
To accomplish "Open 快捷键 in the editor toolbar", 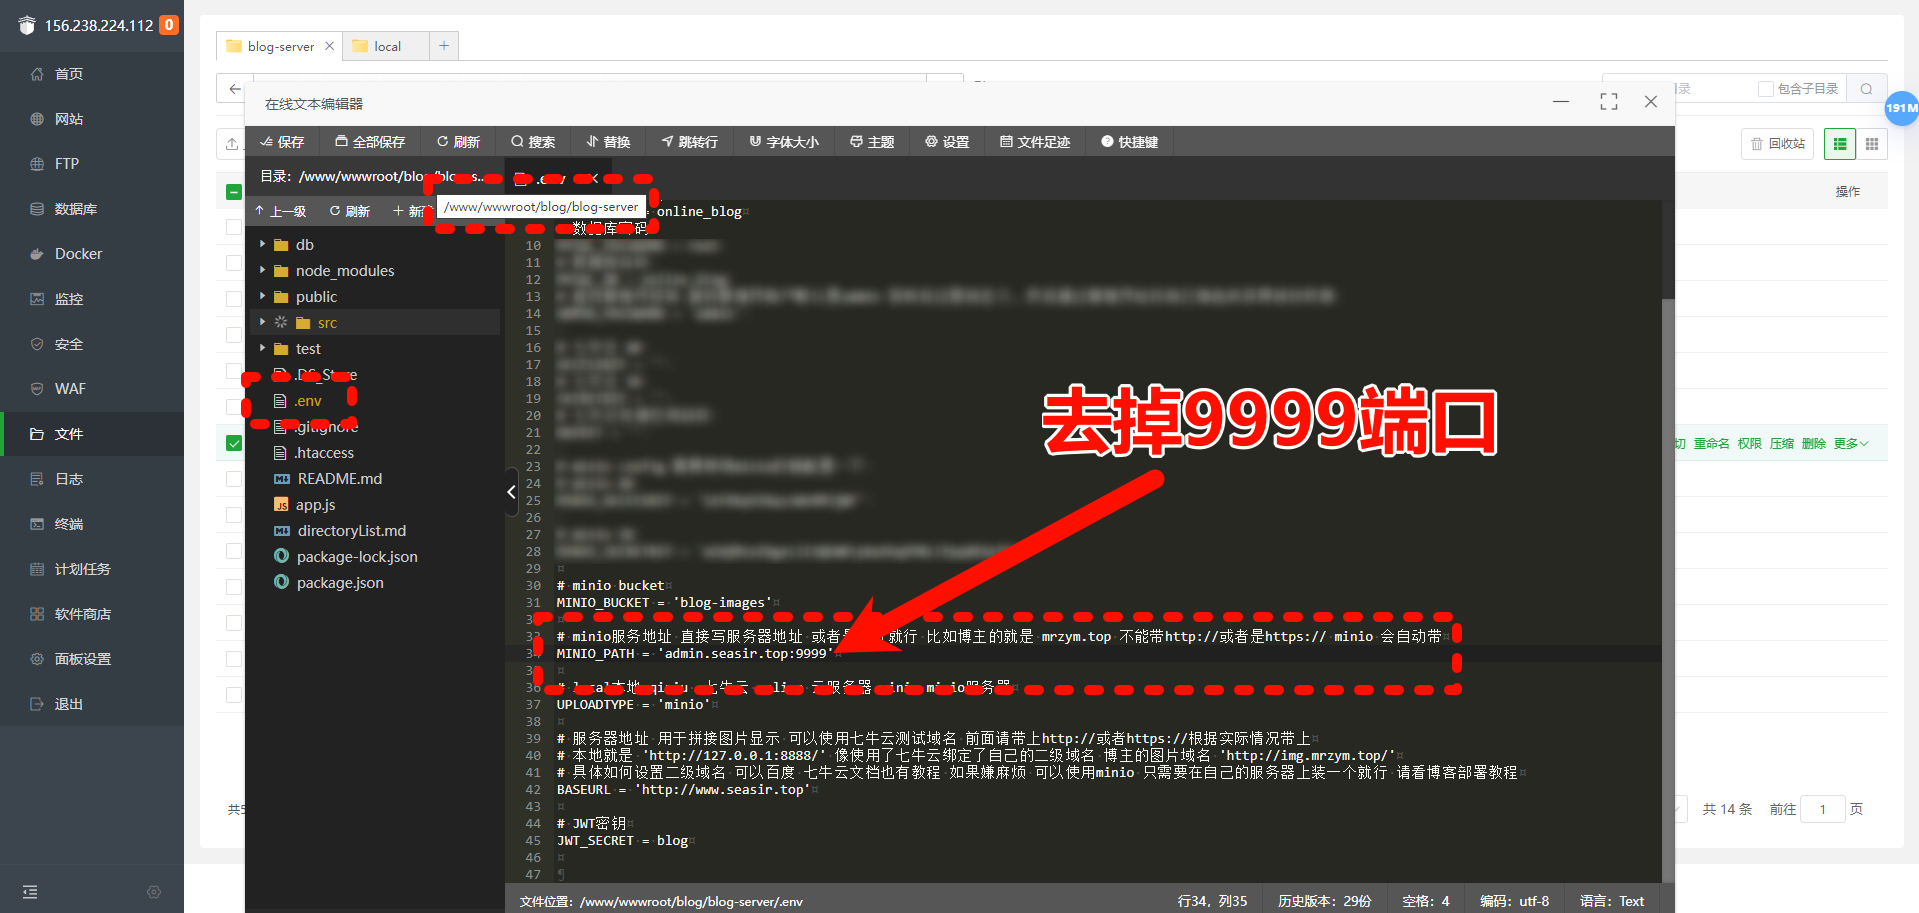I will (1130, 142).
